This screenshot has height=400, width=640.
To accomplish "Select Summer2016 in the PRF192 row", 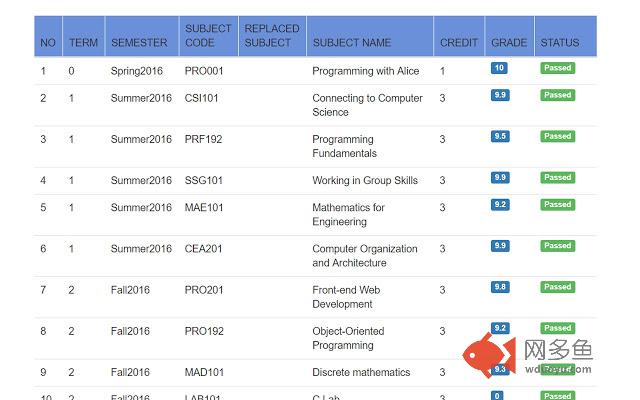I will tap(141, 139).
